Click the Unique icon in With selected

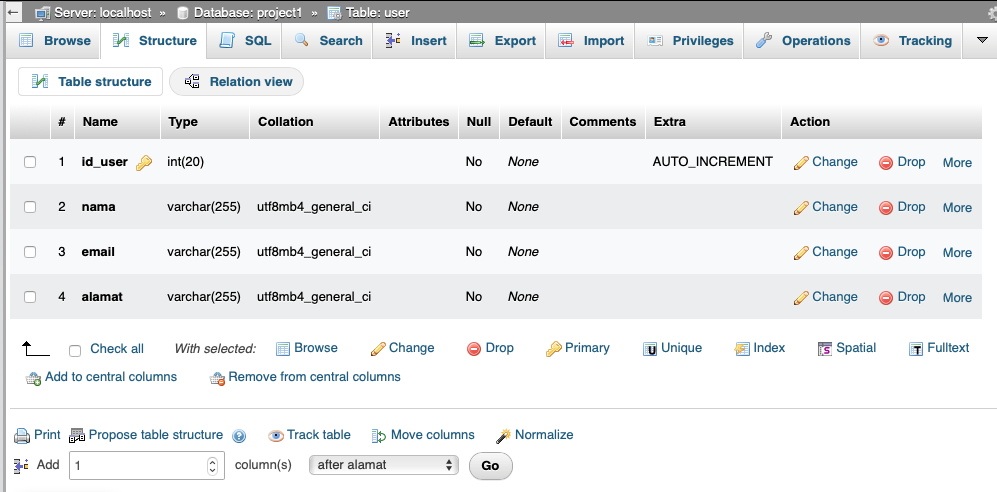tap(650, 349)
